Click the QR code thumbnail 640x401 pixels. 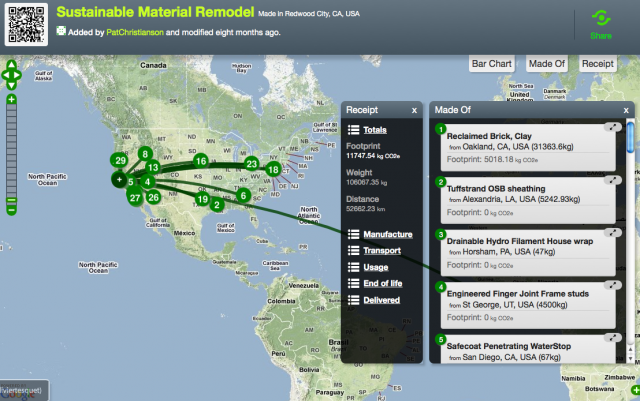pyautogui.click(x=27, y=24)
